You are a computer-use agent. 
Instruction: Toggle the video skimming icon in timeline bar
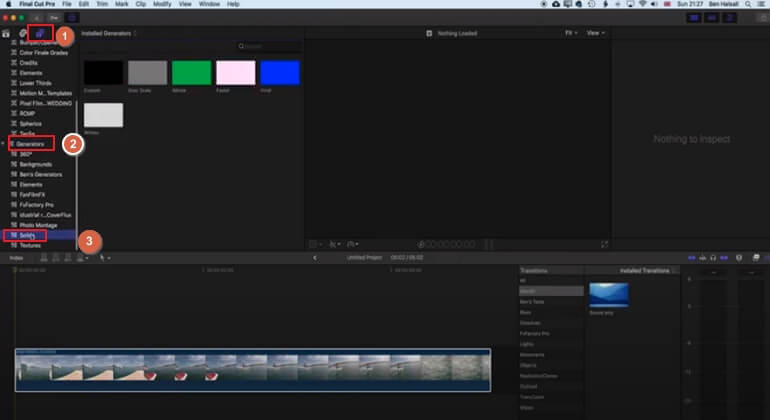click(691, 258)
